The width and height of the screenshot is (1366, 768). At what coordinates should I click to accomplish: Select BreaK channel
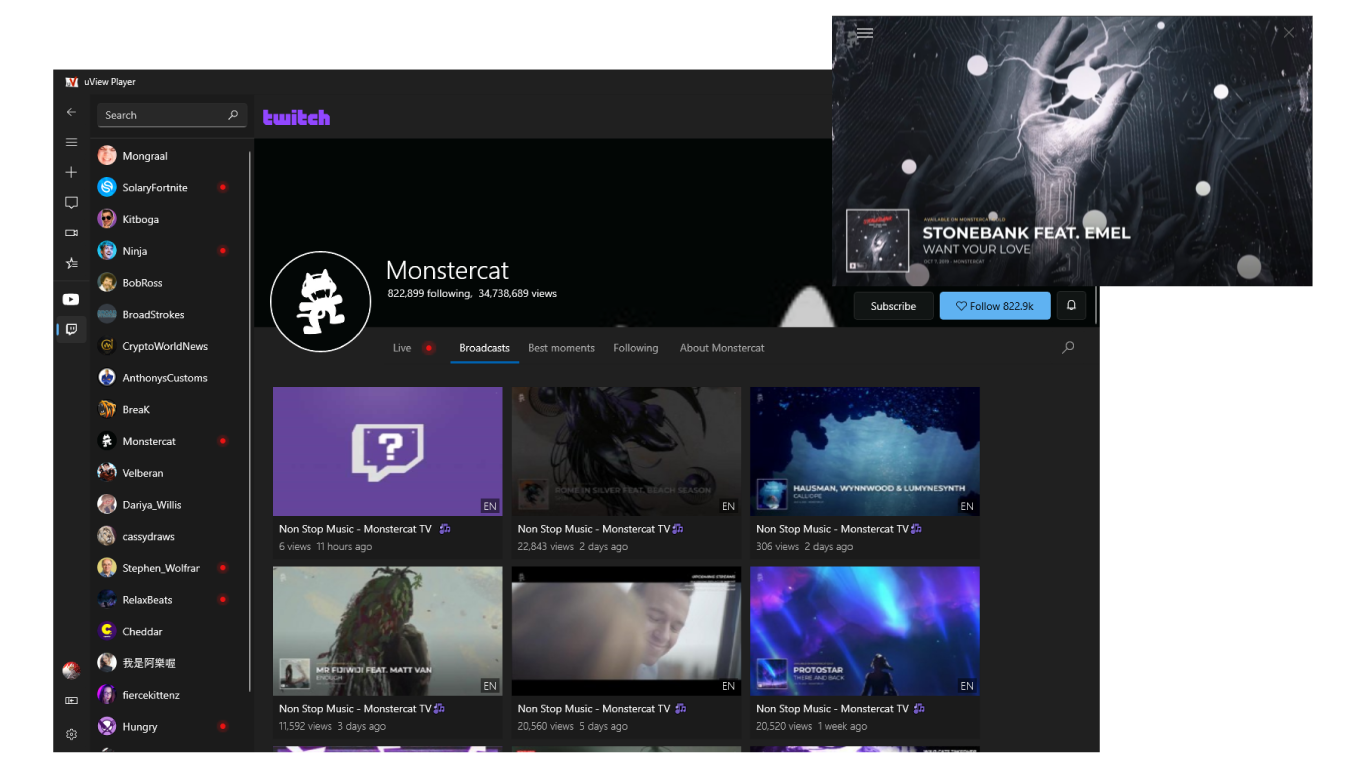click(x=170, y=410)
